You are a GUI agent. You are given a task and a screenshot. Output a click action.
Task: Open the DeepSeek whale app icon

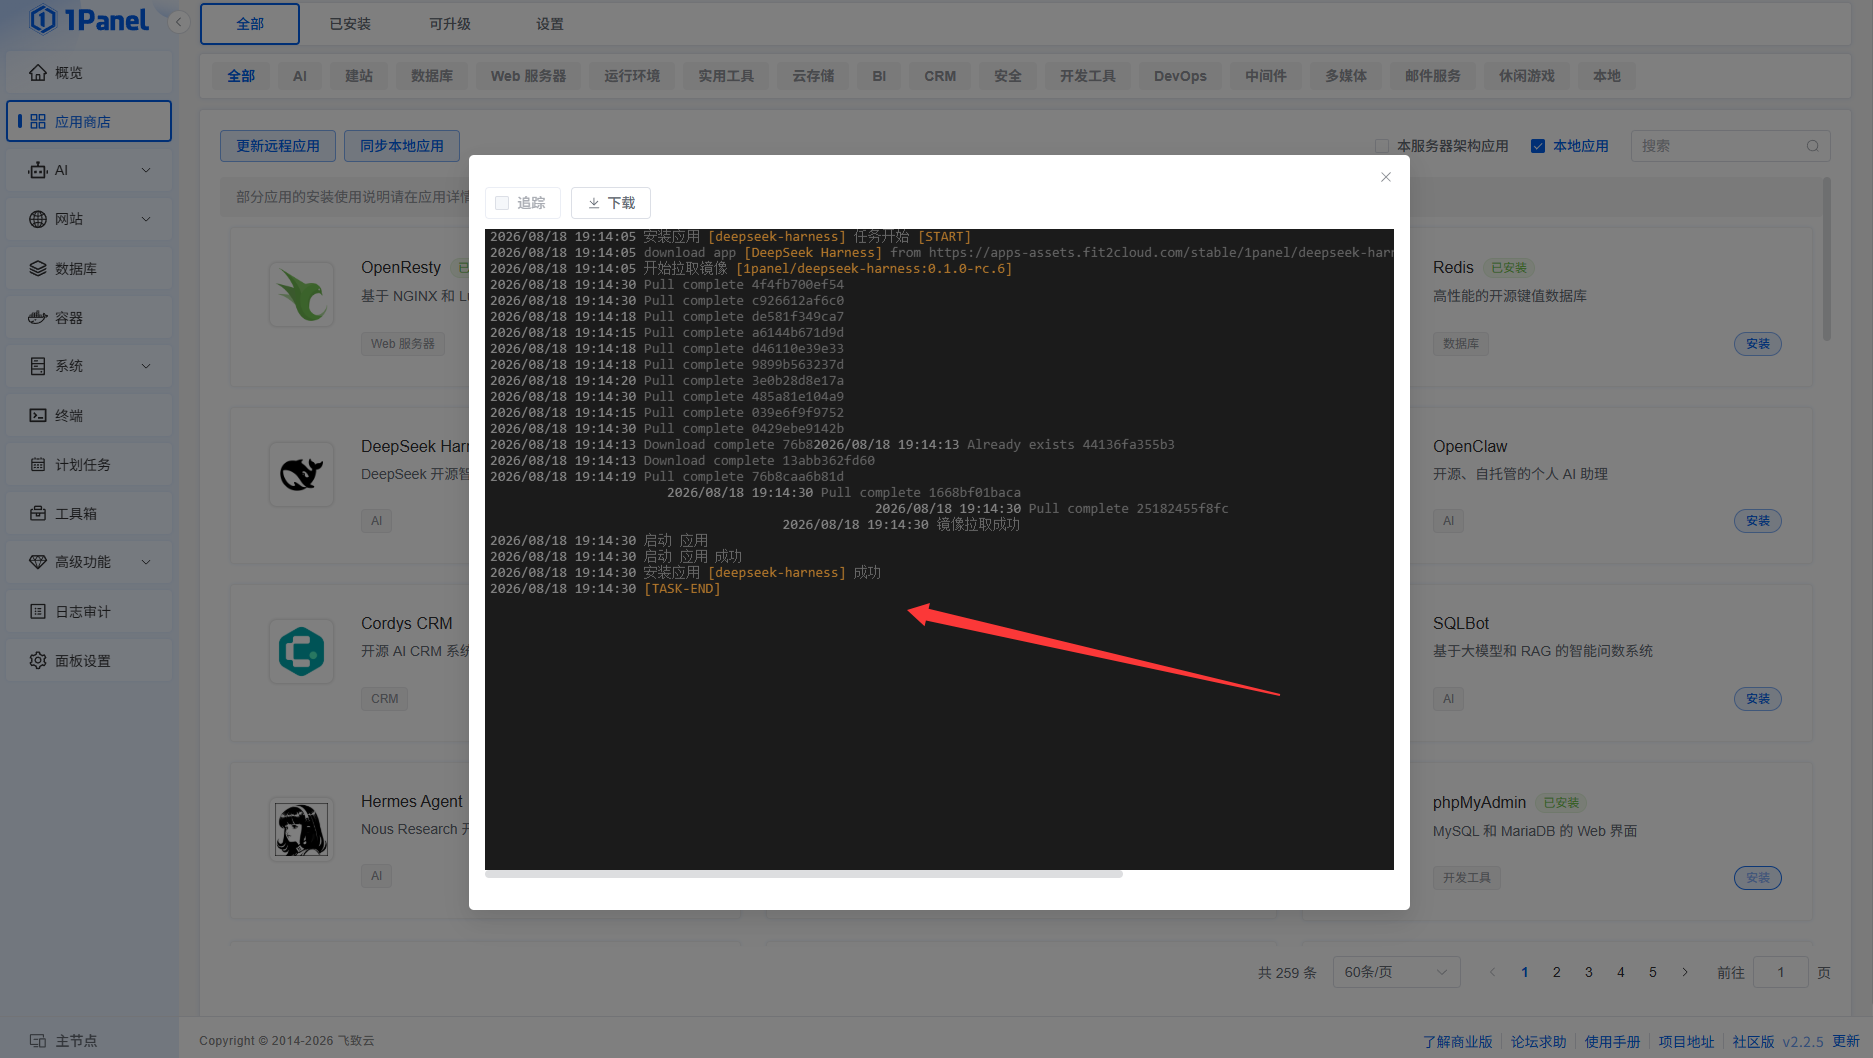pyautogui.click(x=301, y=473)
